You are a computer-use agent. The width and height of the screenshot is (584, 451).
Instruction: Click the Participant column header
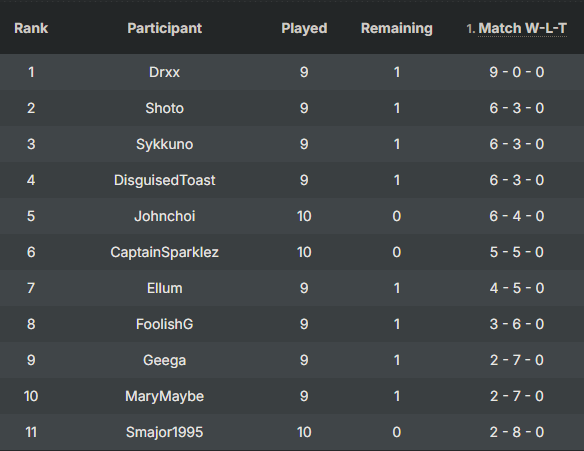click(165, 28)
